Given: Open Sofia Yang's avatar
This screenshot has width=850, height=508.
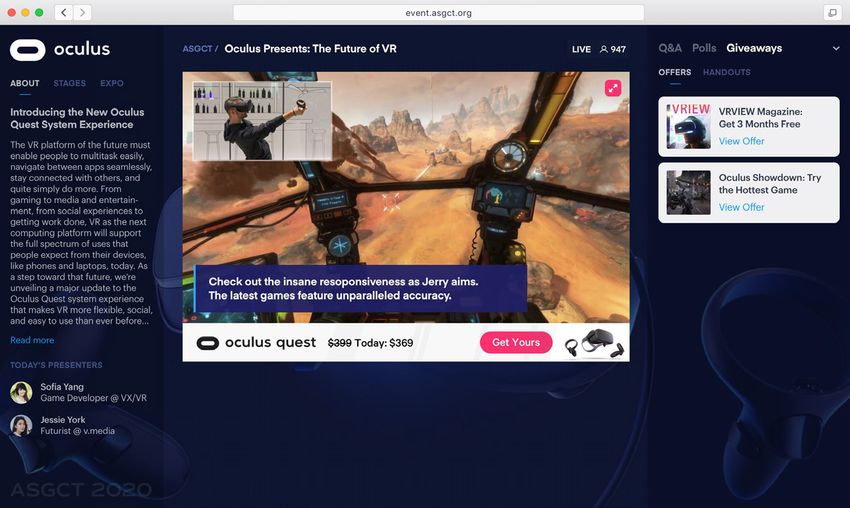Looking at the screenshot, I should tap(21, 393).
